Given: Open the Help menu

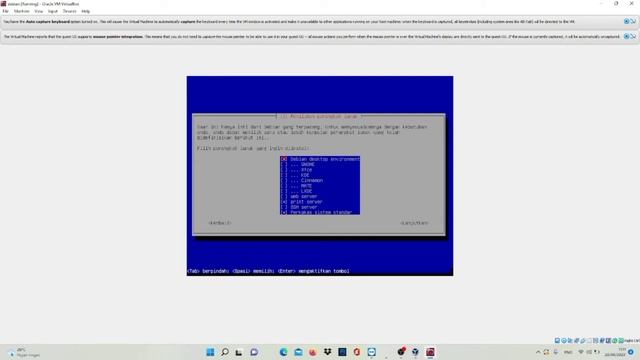Looking at the screenshot, I should pos(85,11).
